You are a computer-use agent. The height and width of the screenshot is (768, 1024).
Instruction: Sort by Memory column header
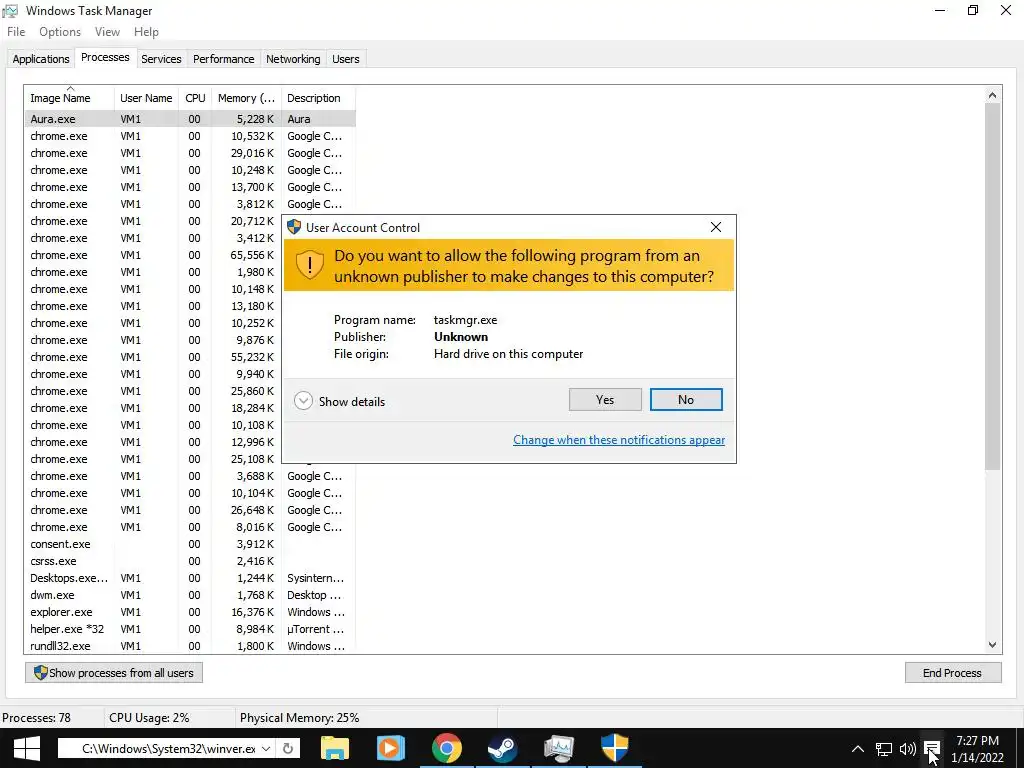click(246, 98)
